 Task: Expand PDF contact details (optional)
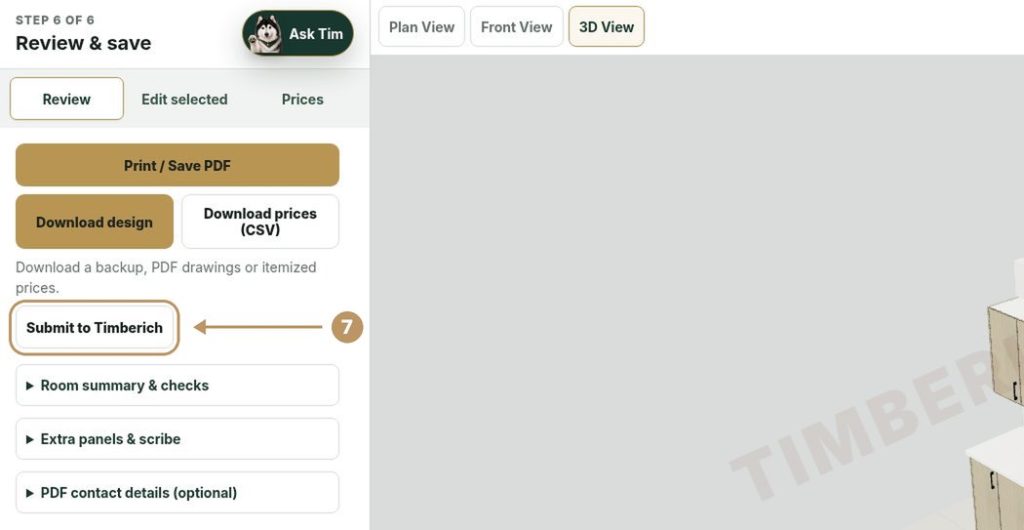177,493
